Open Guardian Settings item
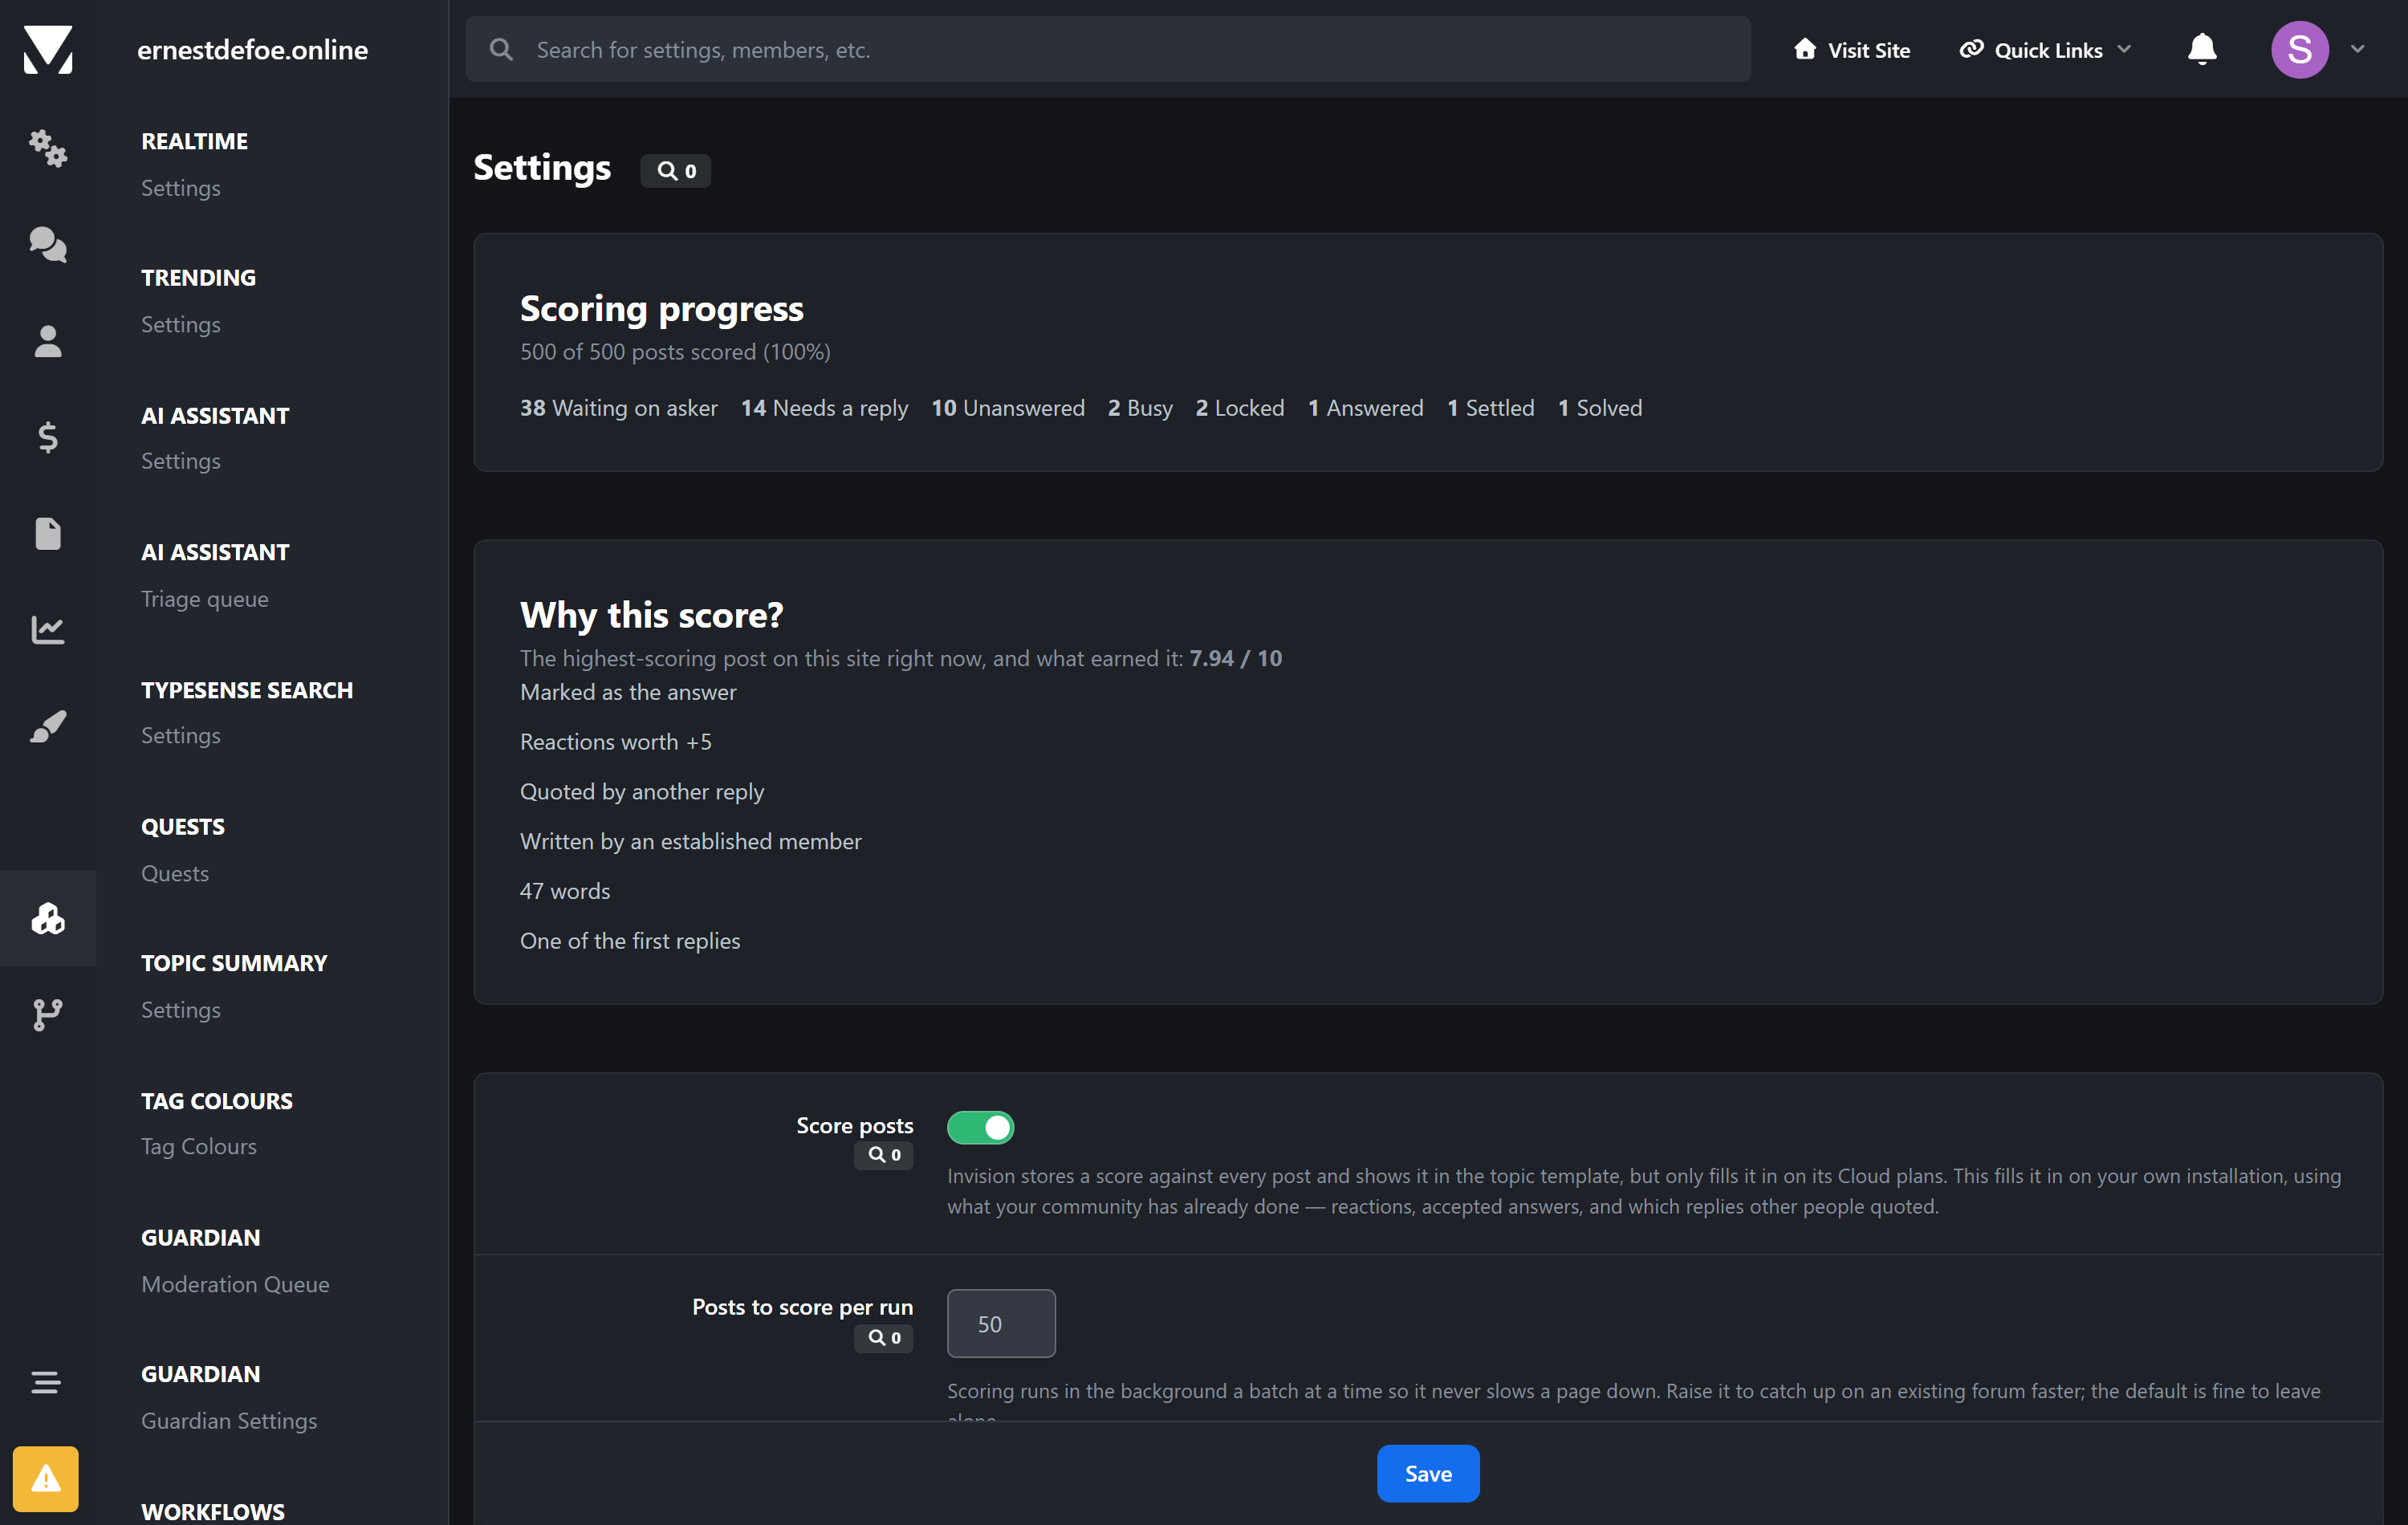Screen dimensions: 2408x1525 click(x=229, y=1421)
